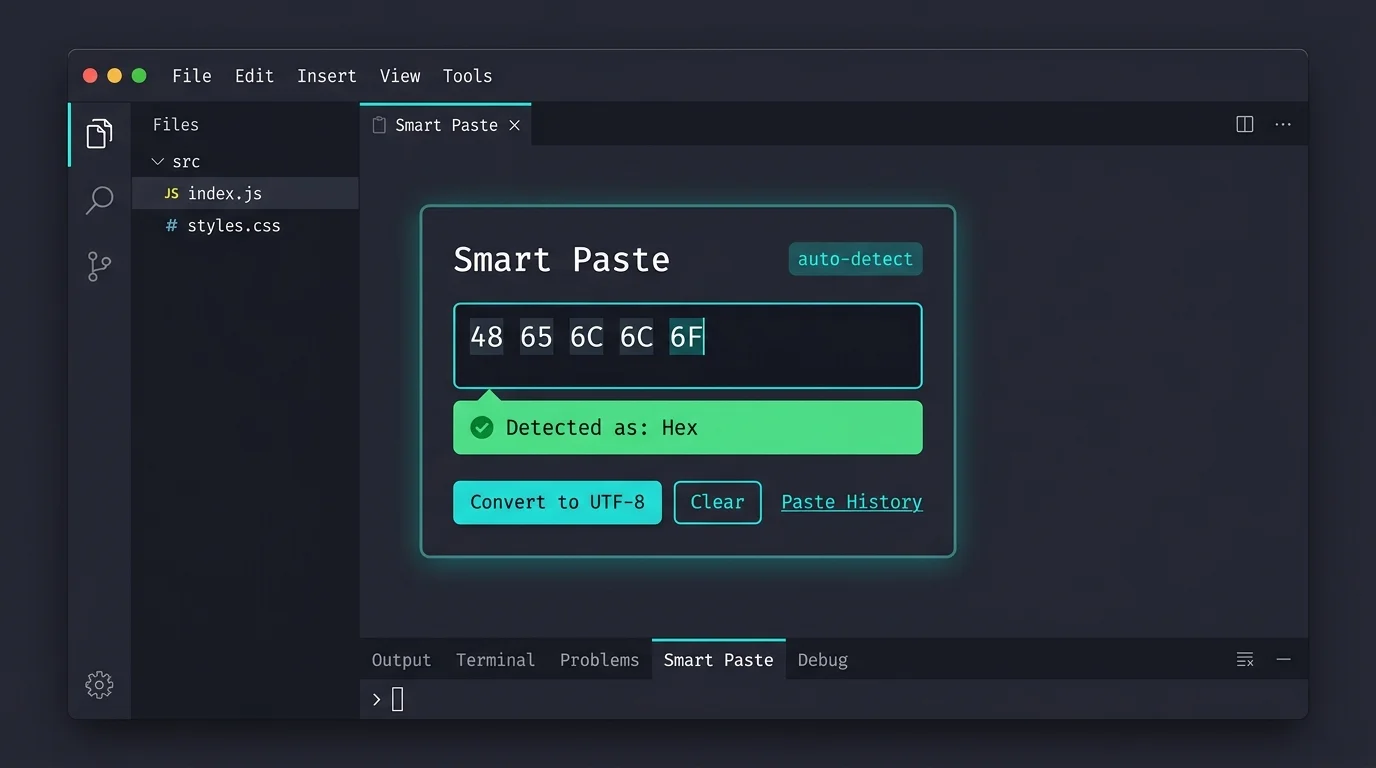Click the split editor icon

point(1243,124)
